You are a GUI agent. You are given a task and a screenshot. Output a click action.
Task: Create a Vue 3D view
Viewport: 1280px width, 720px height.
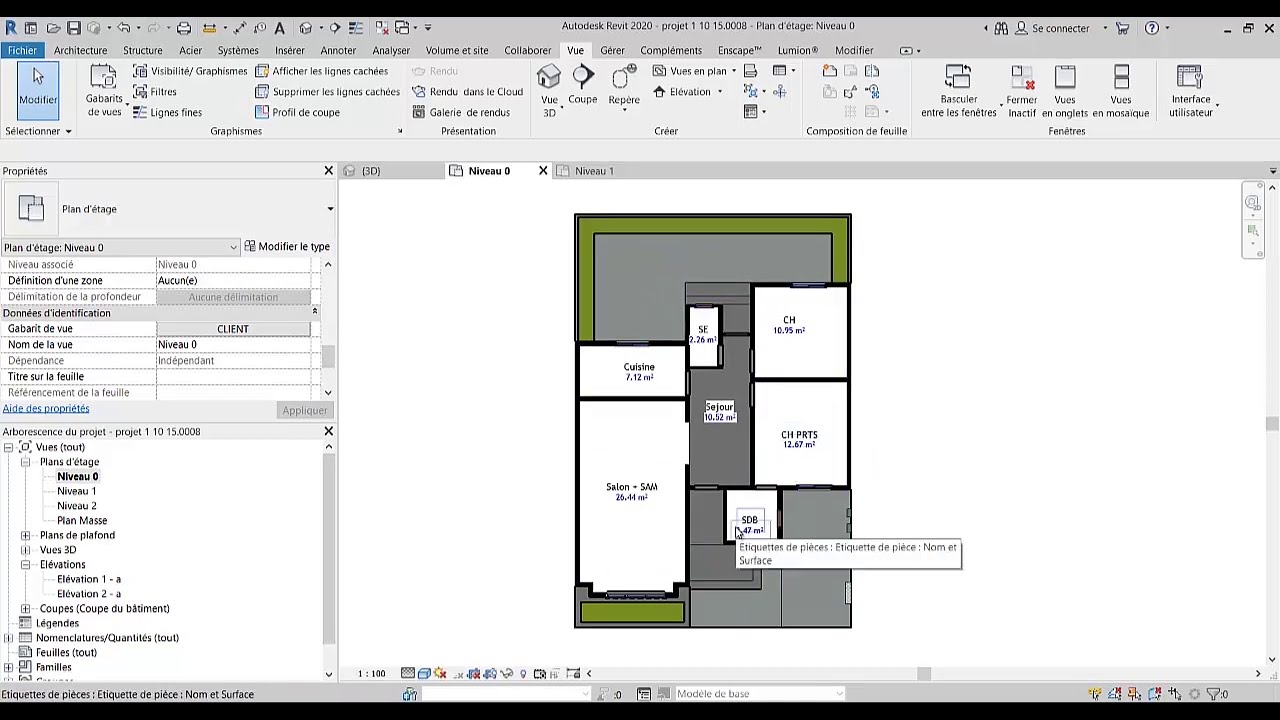[549, 91]
